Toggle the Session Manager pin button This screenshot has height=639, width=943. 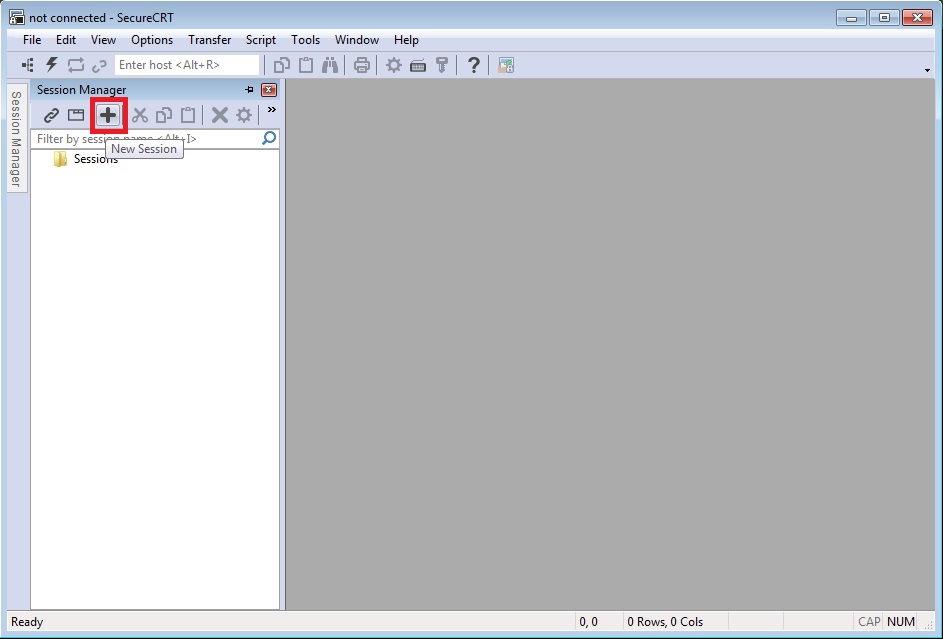[250, 90]
